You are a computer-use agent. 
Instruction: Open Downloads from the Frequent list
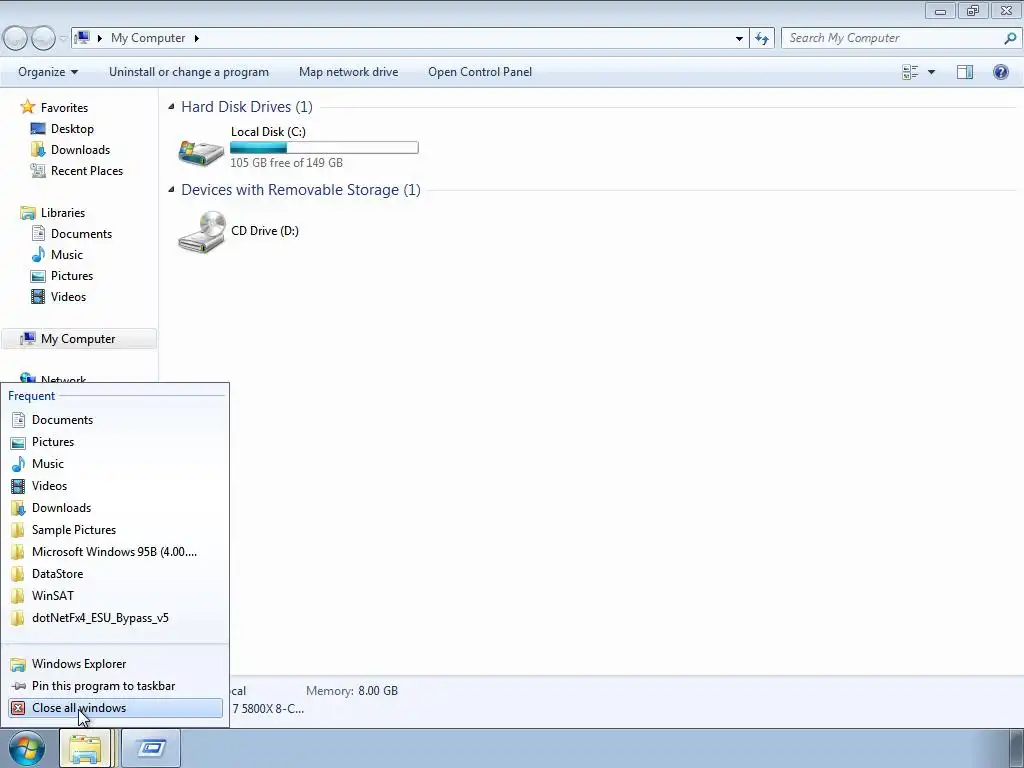coord(115,508)
